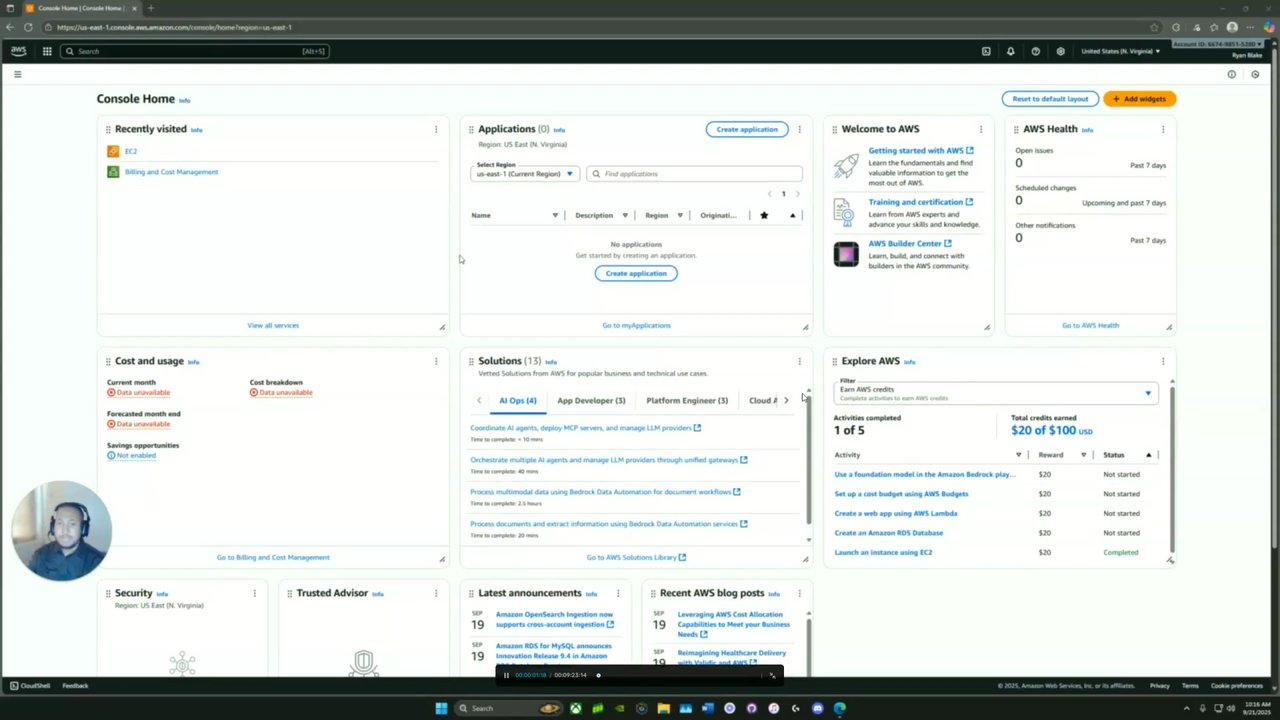Open the Go to AWS Health link

[1090, 325]
